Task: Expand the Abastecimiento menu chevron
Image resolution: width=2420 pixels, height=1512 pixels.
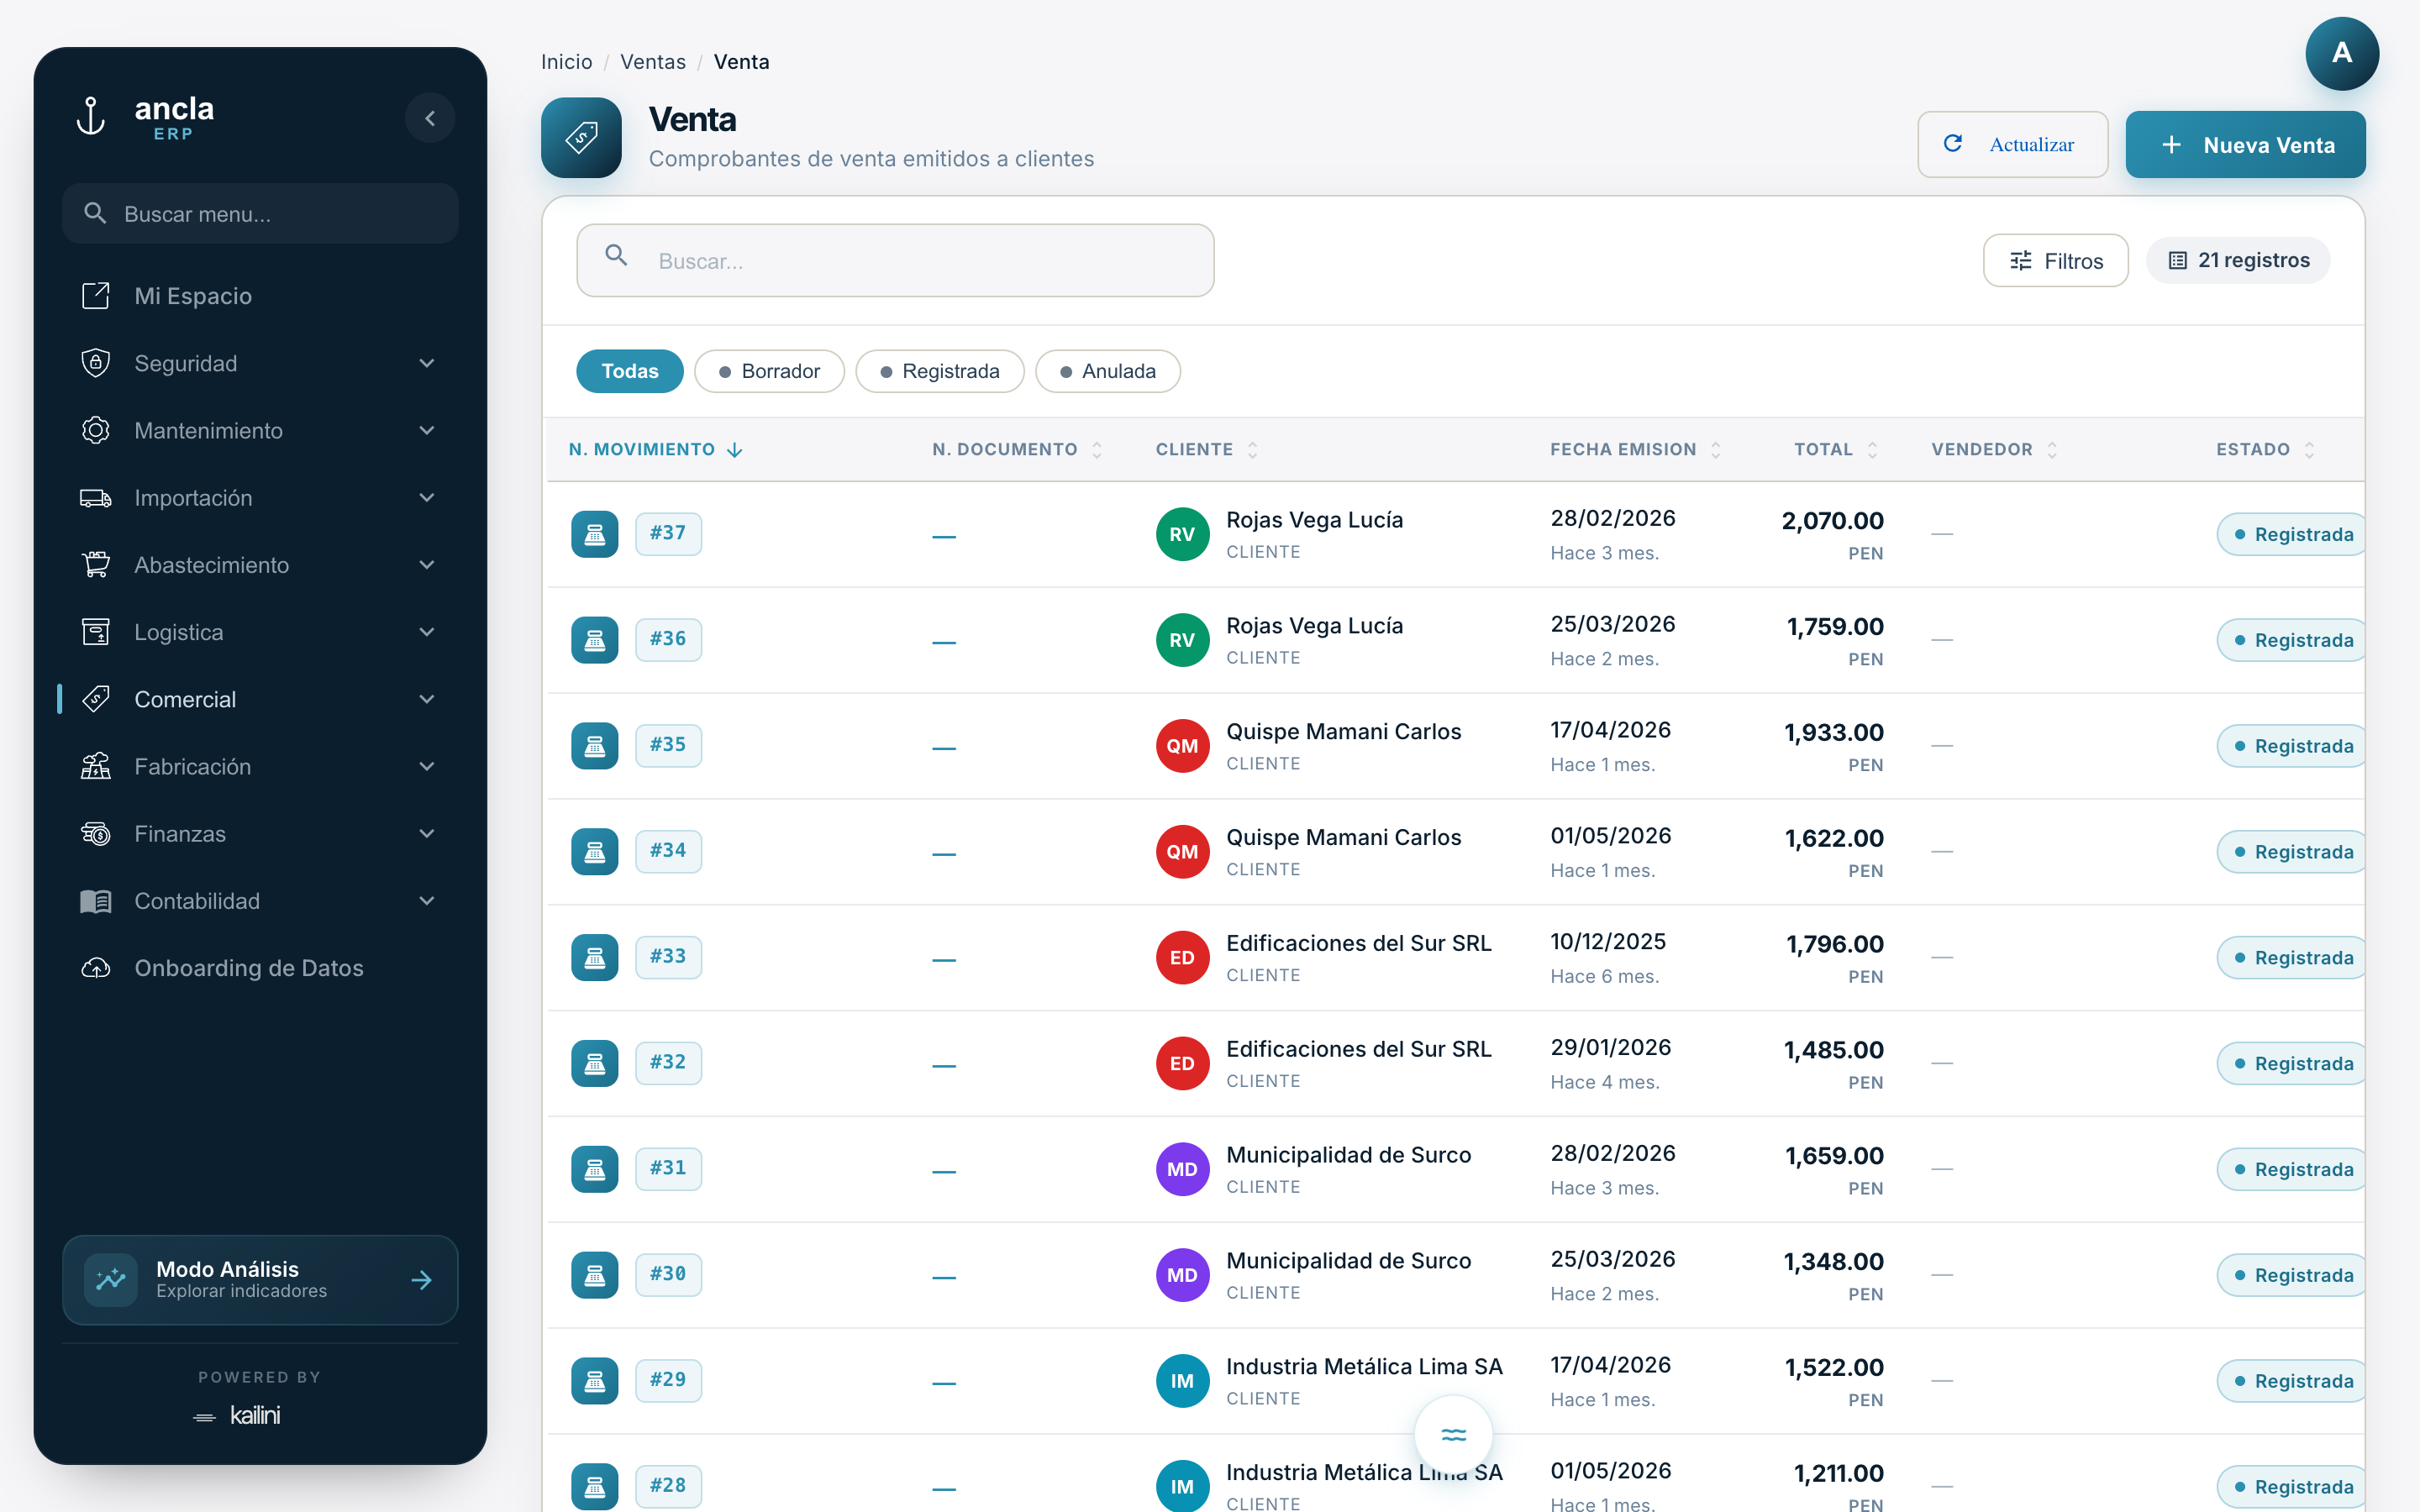Action: coord(427,564)
